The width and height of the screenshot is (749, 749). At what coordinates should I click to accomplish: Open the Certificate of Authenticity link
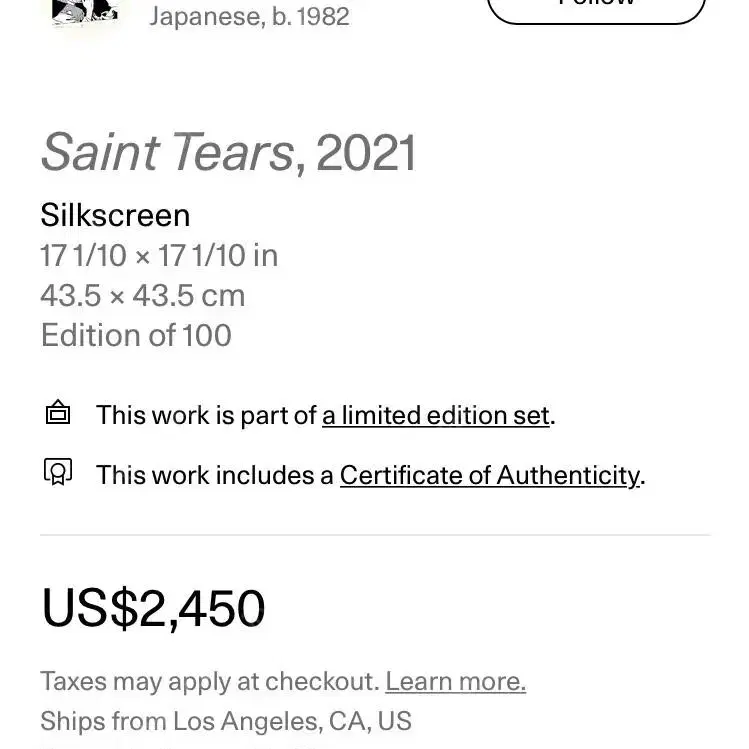[490, 475]
